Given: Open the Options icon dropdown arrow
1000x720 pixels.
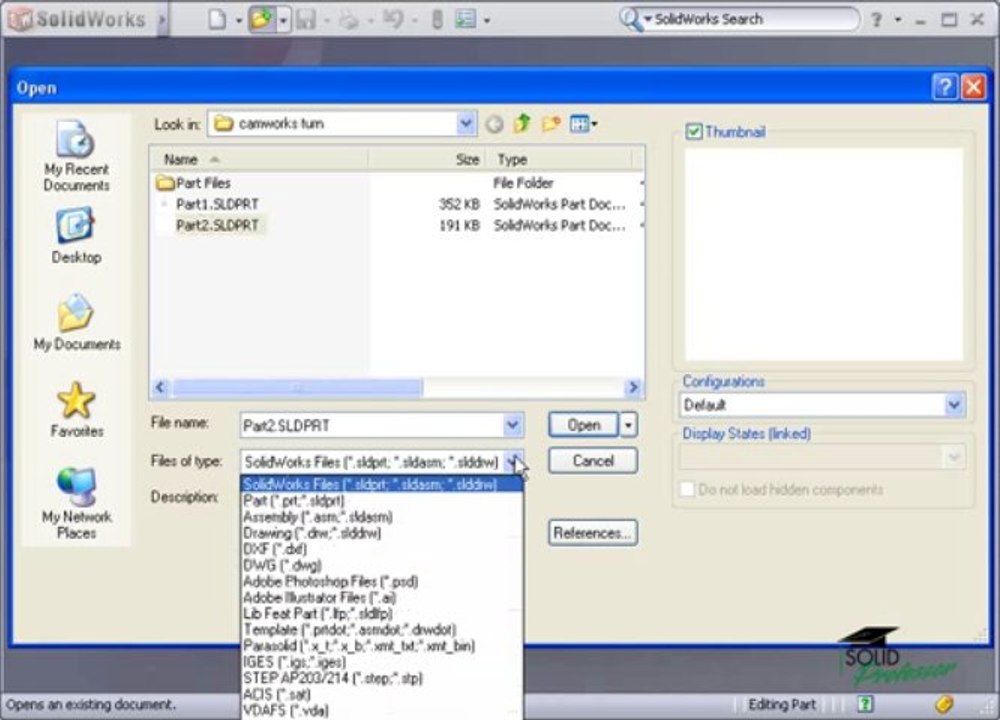Looking at the screenshot, I should click(x=487, y=20).
